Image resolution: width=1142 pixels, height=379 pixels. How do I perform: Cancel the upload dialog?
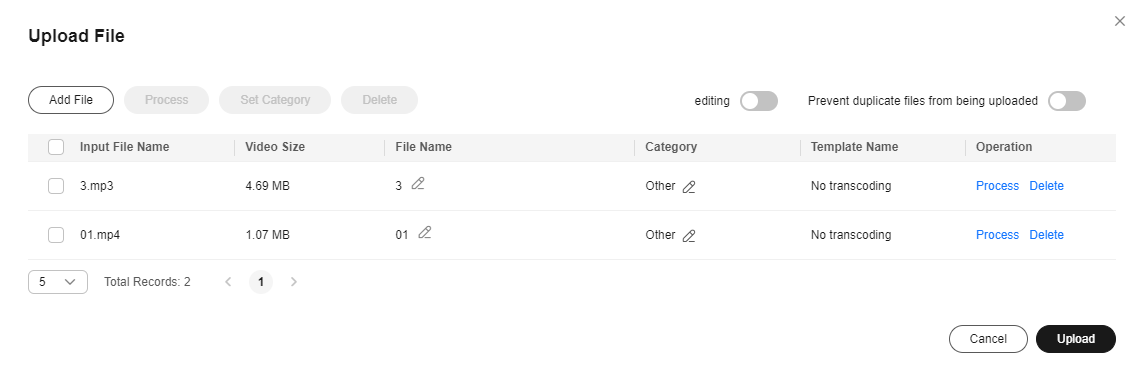tap(988, 339)
